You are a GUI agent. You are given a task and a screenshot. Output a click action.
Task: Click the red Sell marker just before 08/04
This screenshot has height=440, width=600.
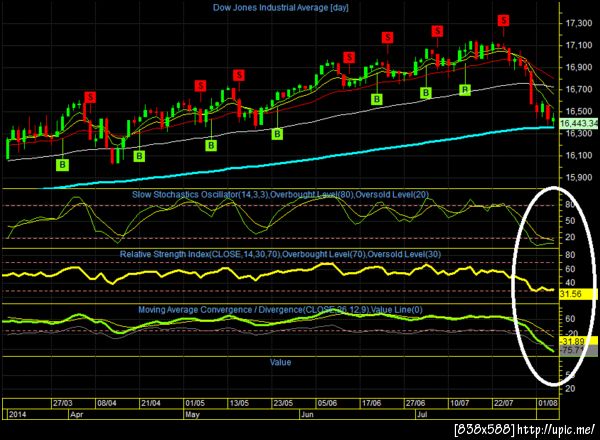click(90, 97)
